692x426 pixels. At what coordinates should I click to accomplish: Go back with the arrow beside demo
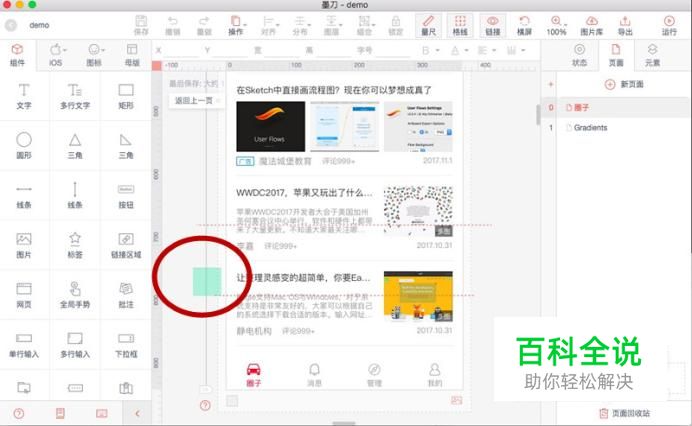[x=11, y=25]
